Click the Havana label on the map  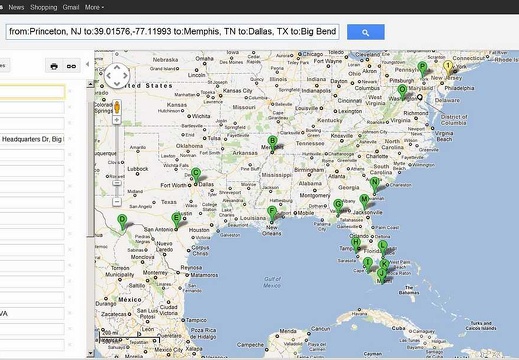(359, 314)
